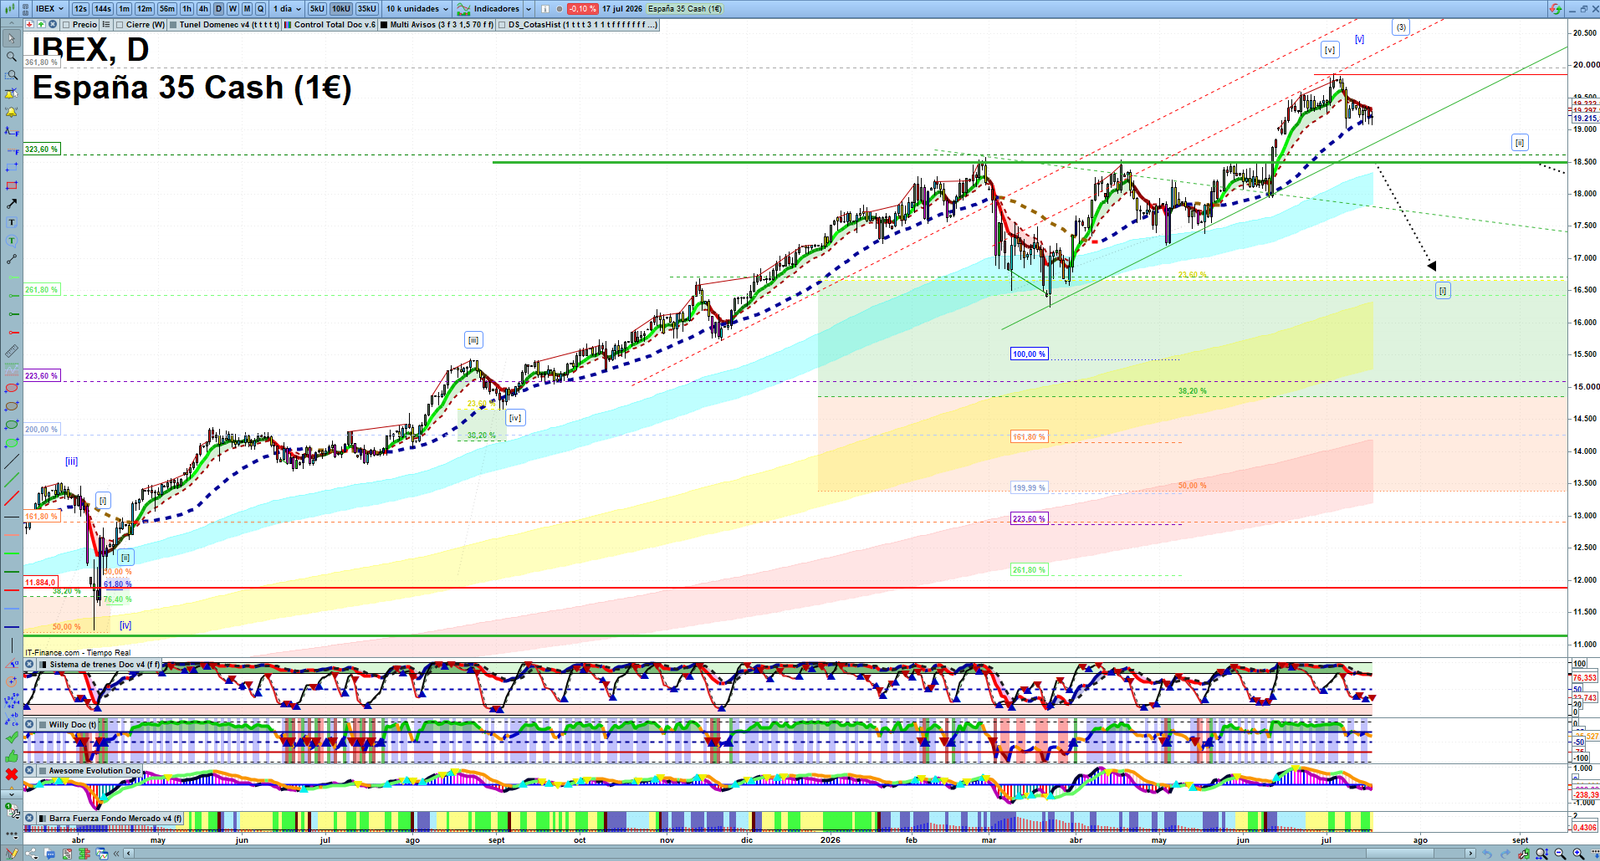
Task: Click the green add indicator plus icon
Action: tap(41, 24)
